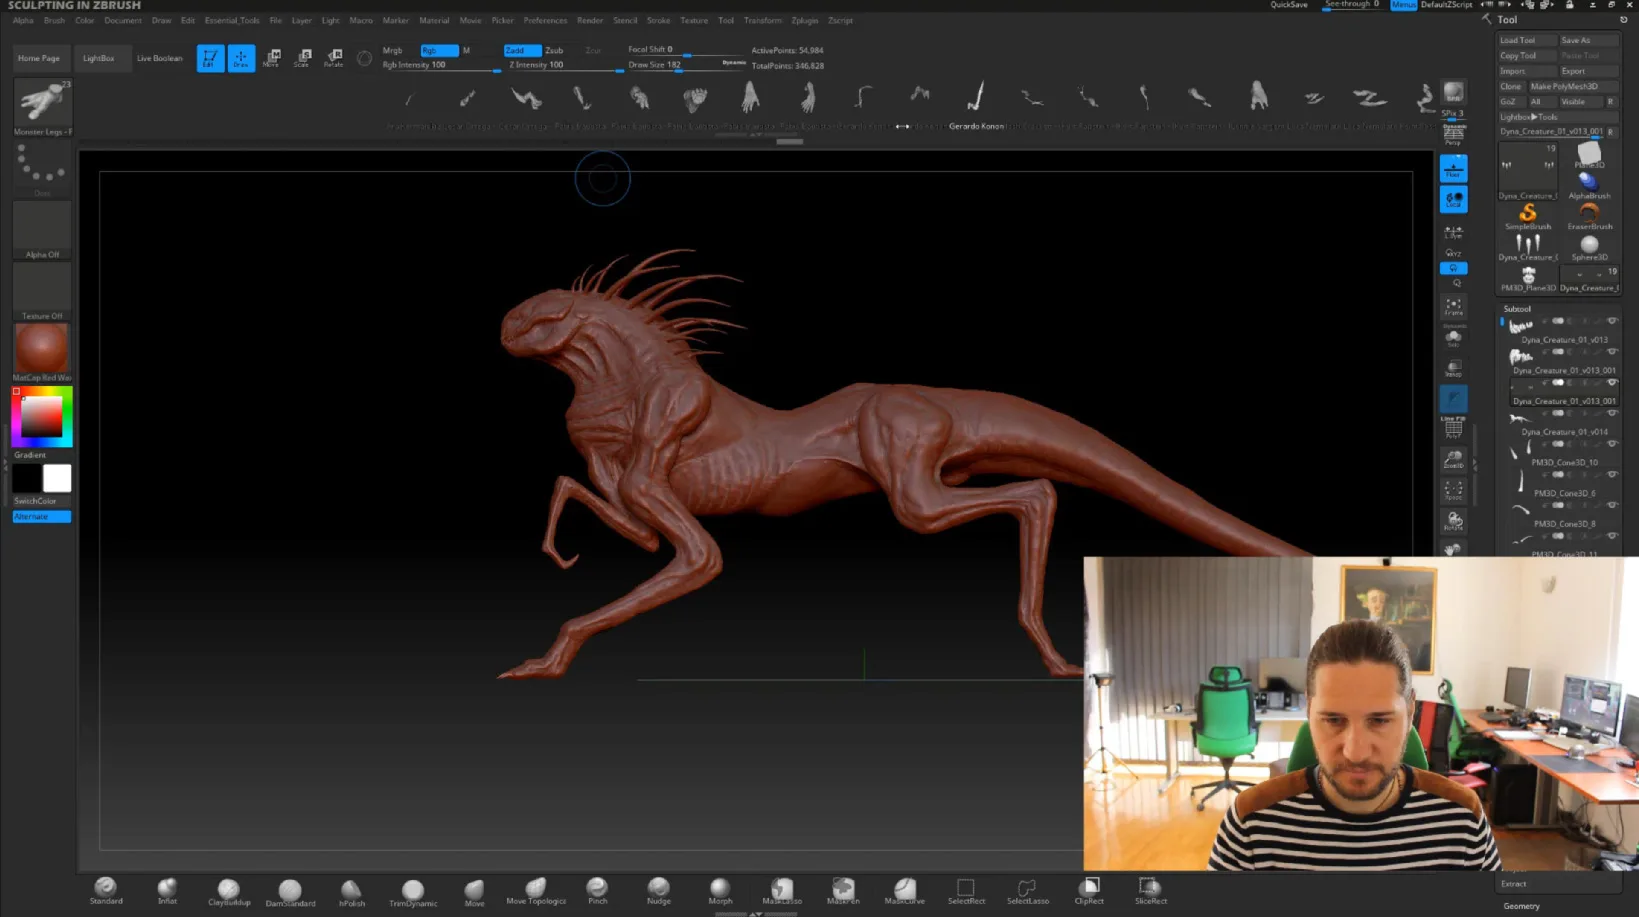This screenshot has width=1639, height=917.
Task: Collapse the Subtool panel section
Action: coord(1517,309)
